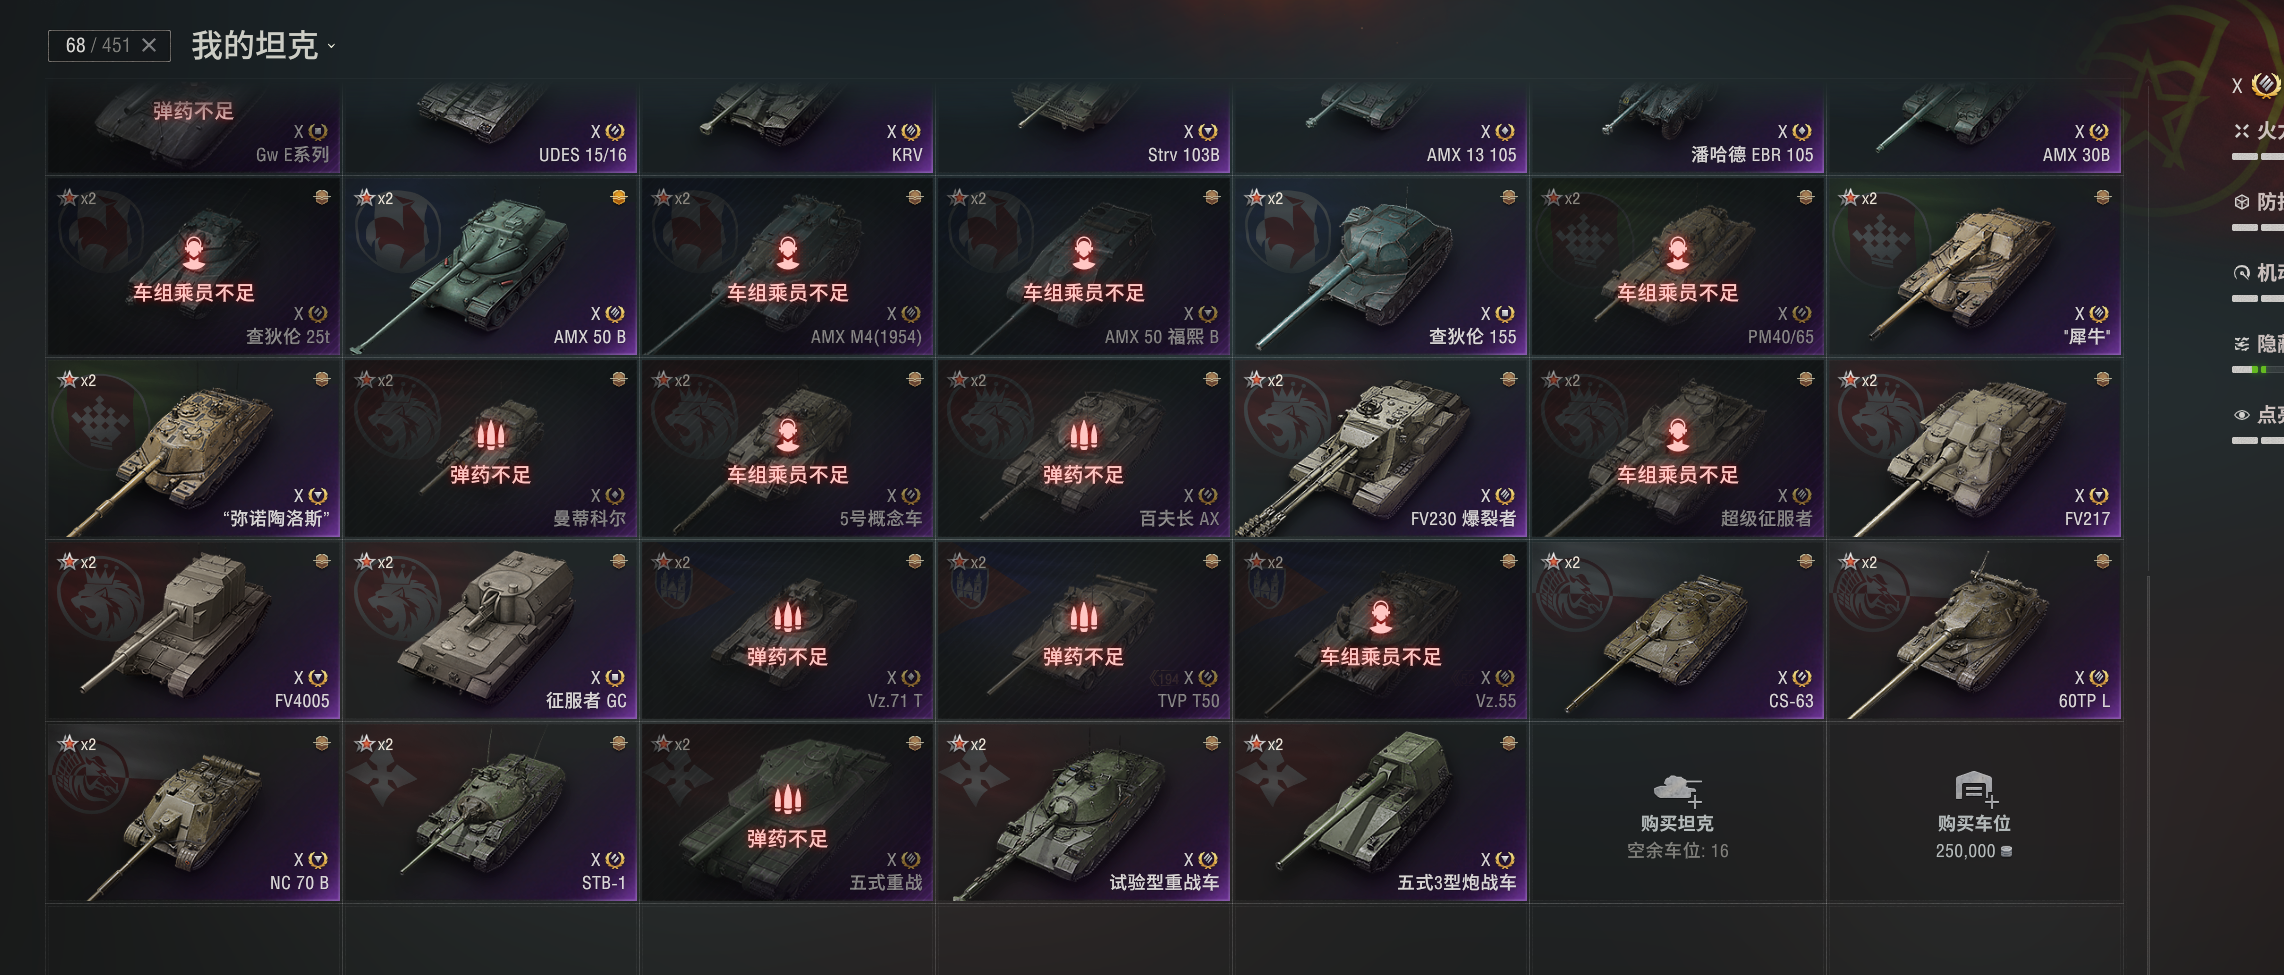Click the 购买坦克 tank icon
Viewport: 2284px width, 975px height.
(1677, 789)
